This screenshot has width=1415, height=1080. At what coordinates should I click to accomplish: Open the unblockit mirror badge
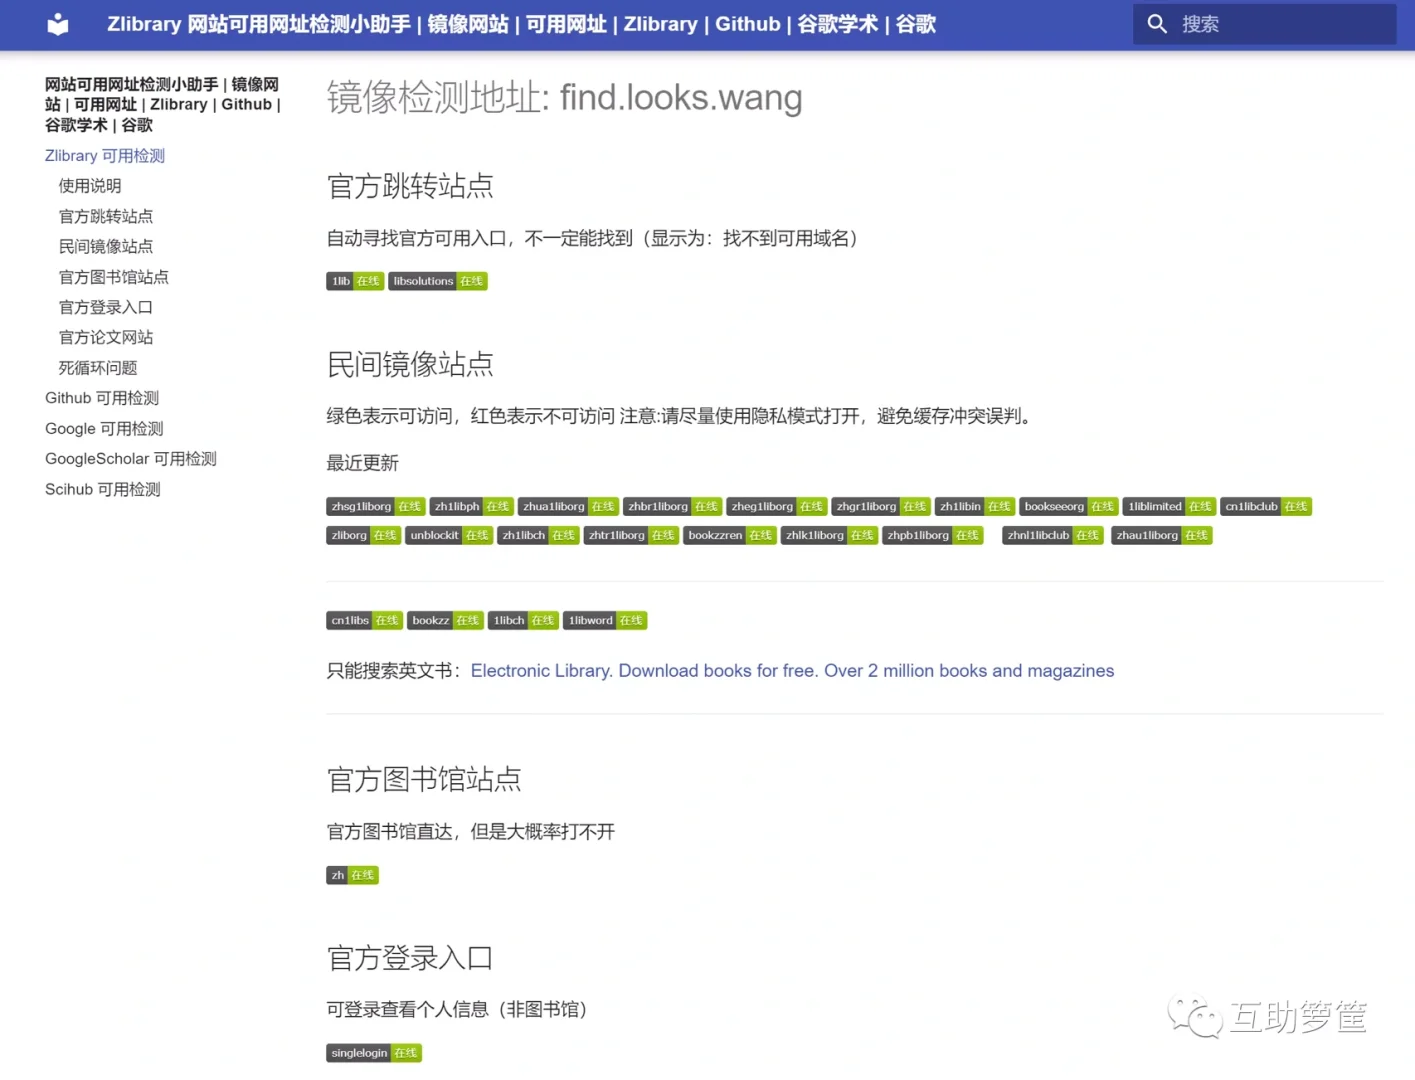[449, 536]
